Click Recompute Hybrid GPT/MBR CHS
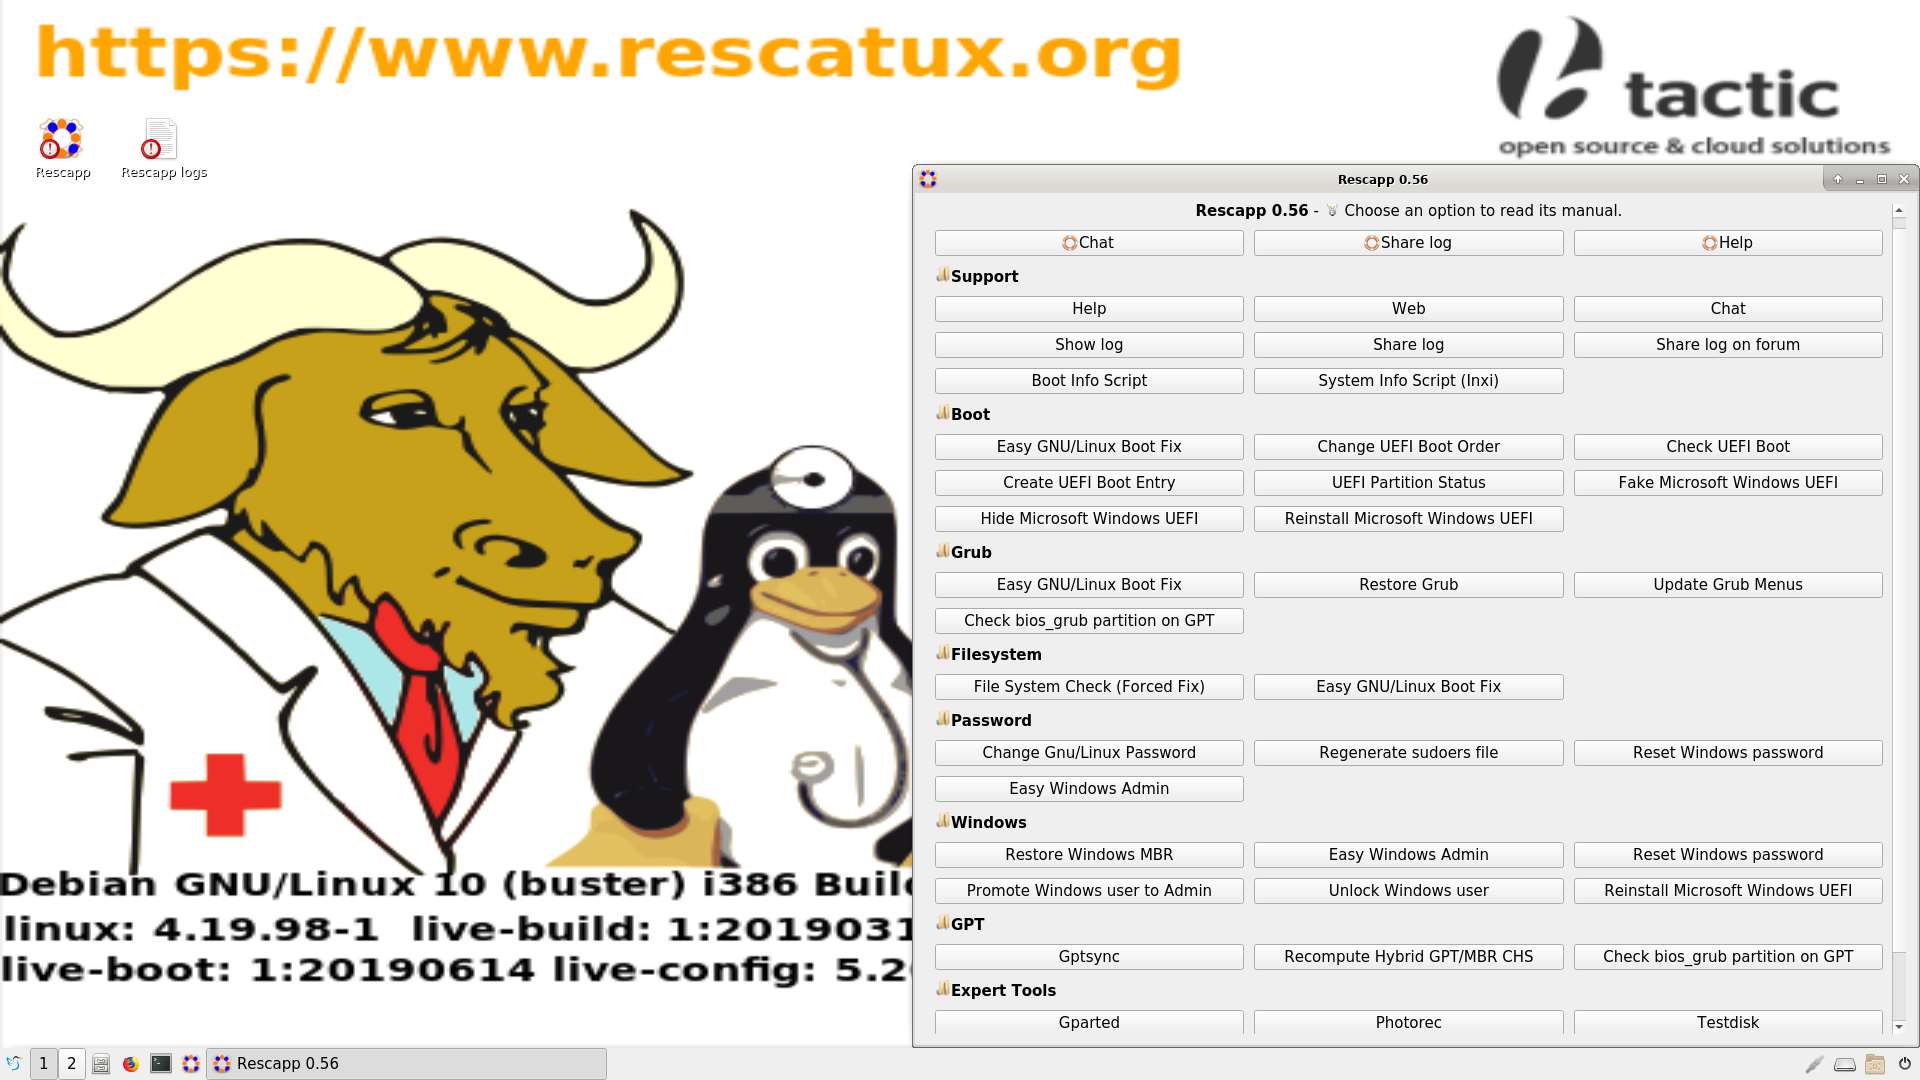This screenshot has height=1080, width=1920. click(x=1408, y=955)
